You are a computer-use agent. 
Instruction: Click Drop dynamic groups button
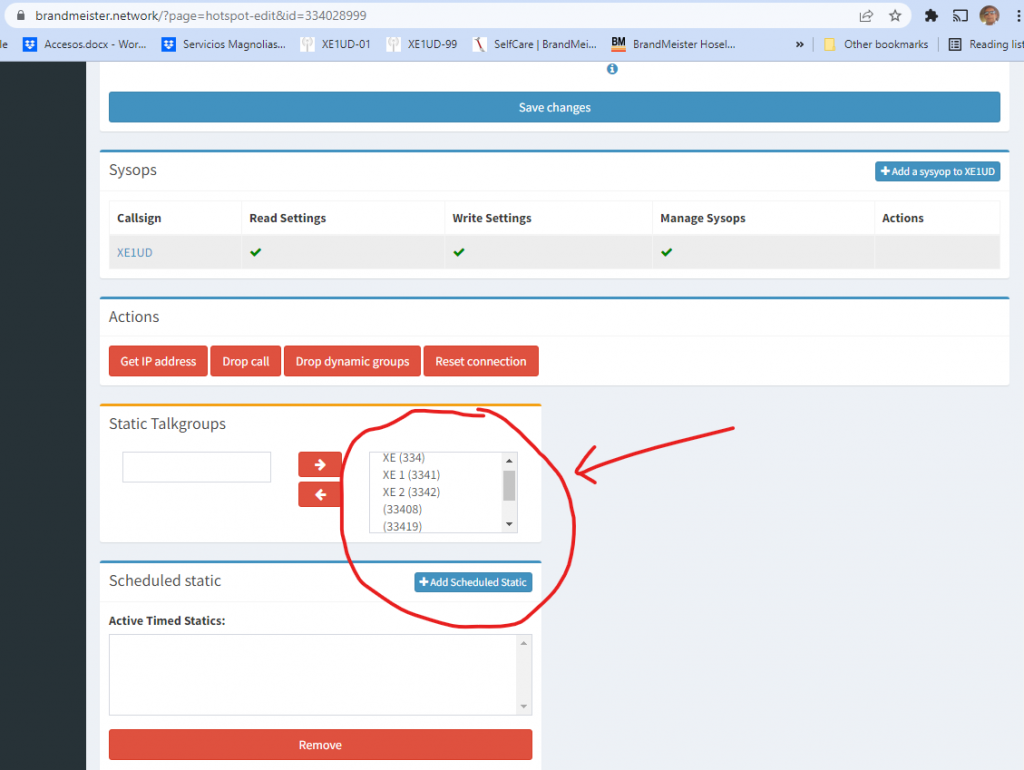(x=352, y=361)
